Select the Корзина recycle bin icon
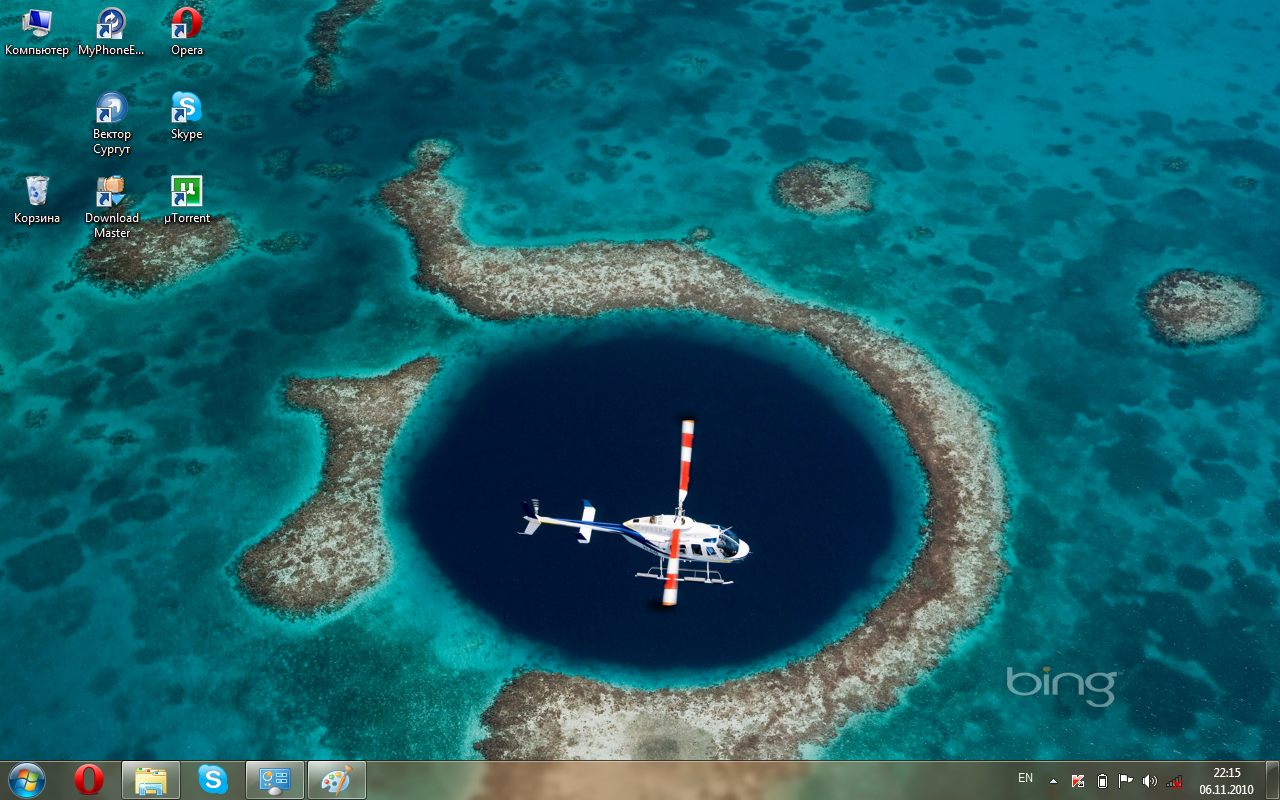Screen dimensions: 1280x800 [x=37, y=200]
